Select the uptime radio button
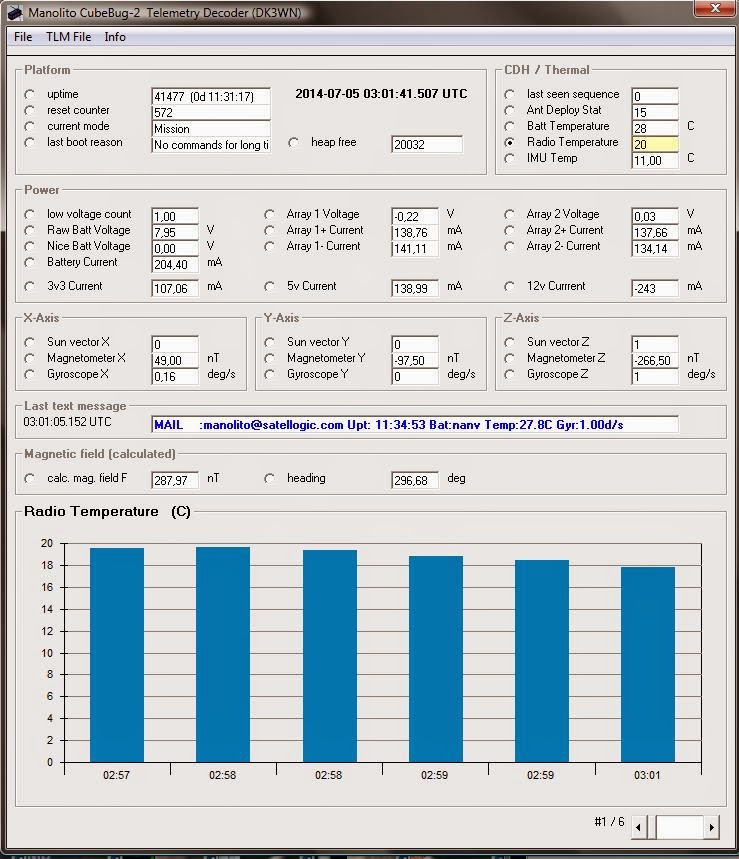Screen dimensions: 739x859 pos(30,94)
